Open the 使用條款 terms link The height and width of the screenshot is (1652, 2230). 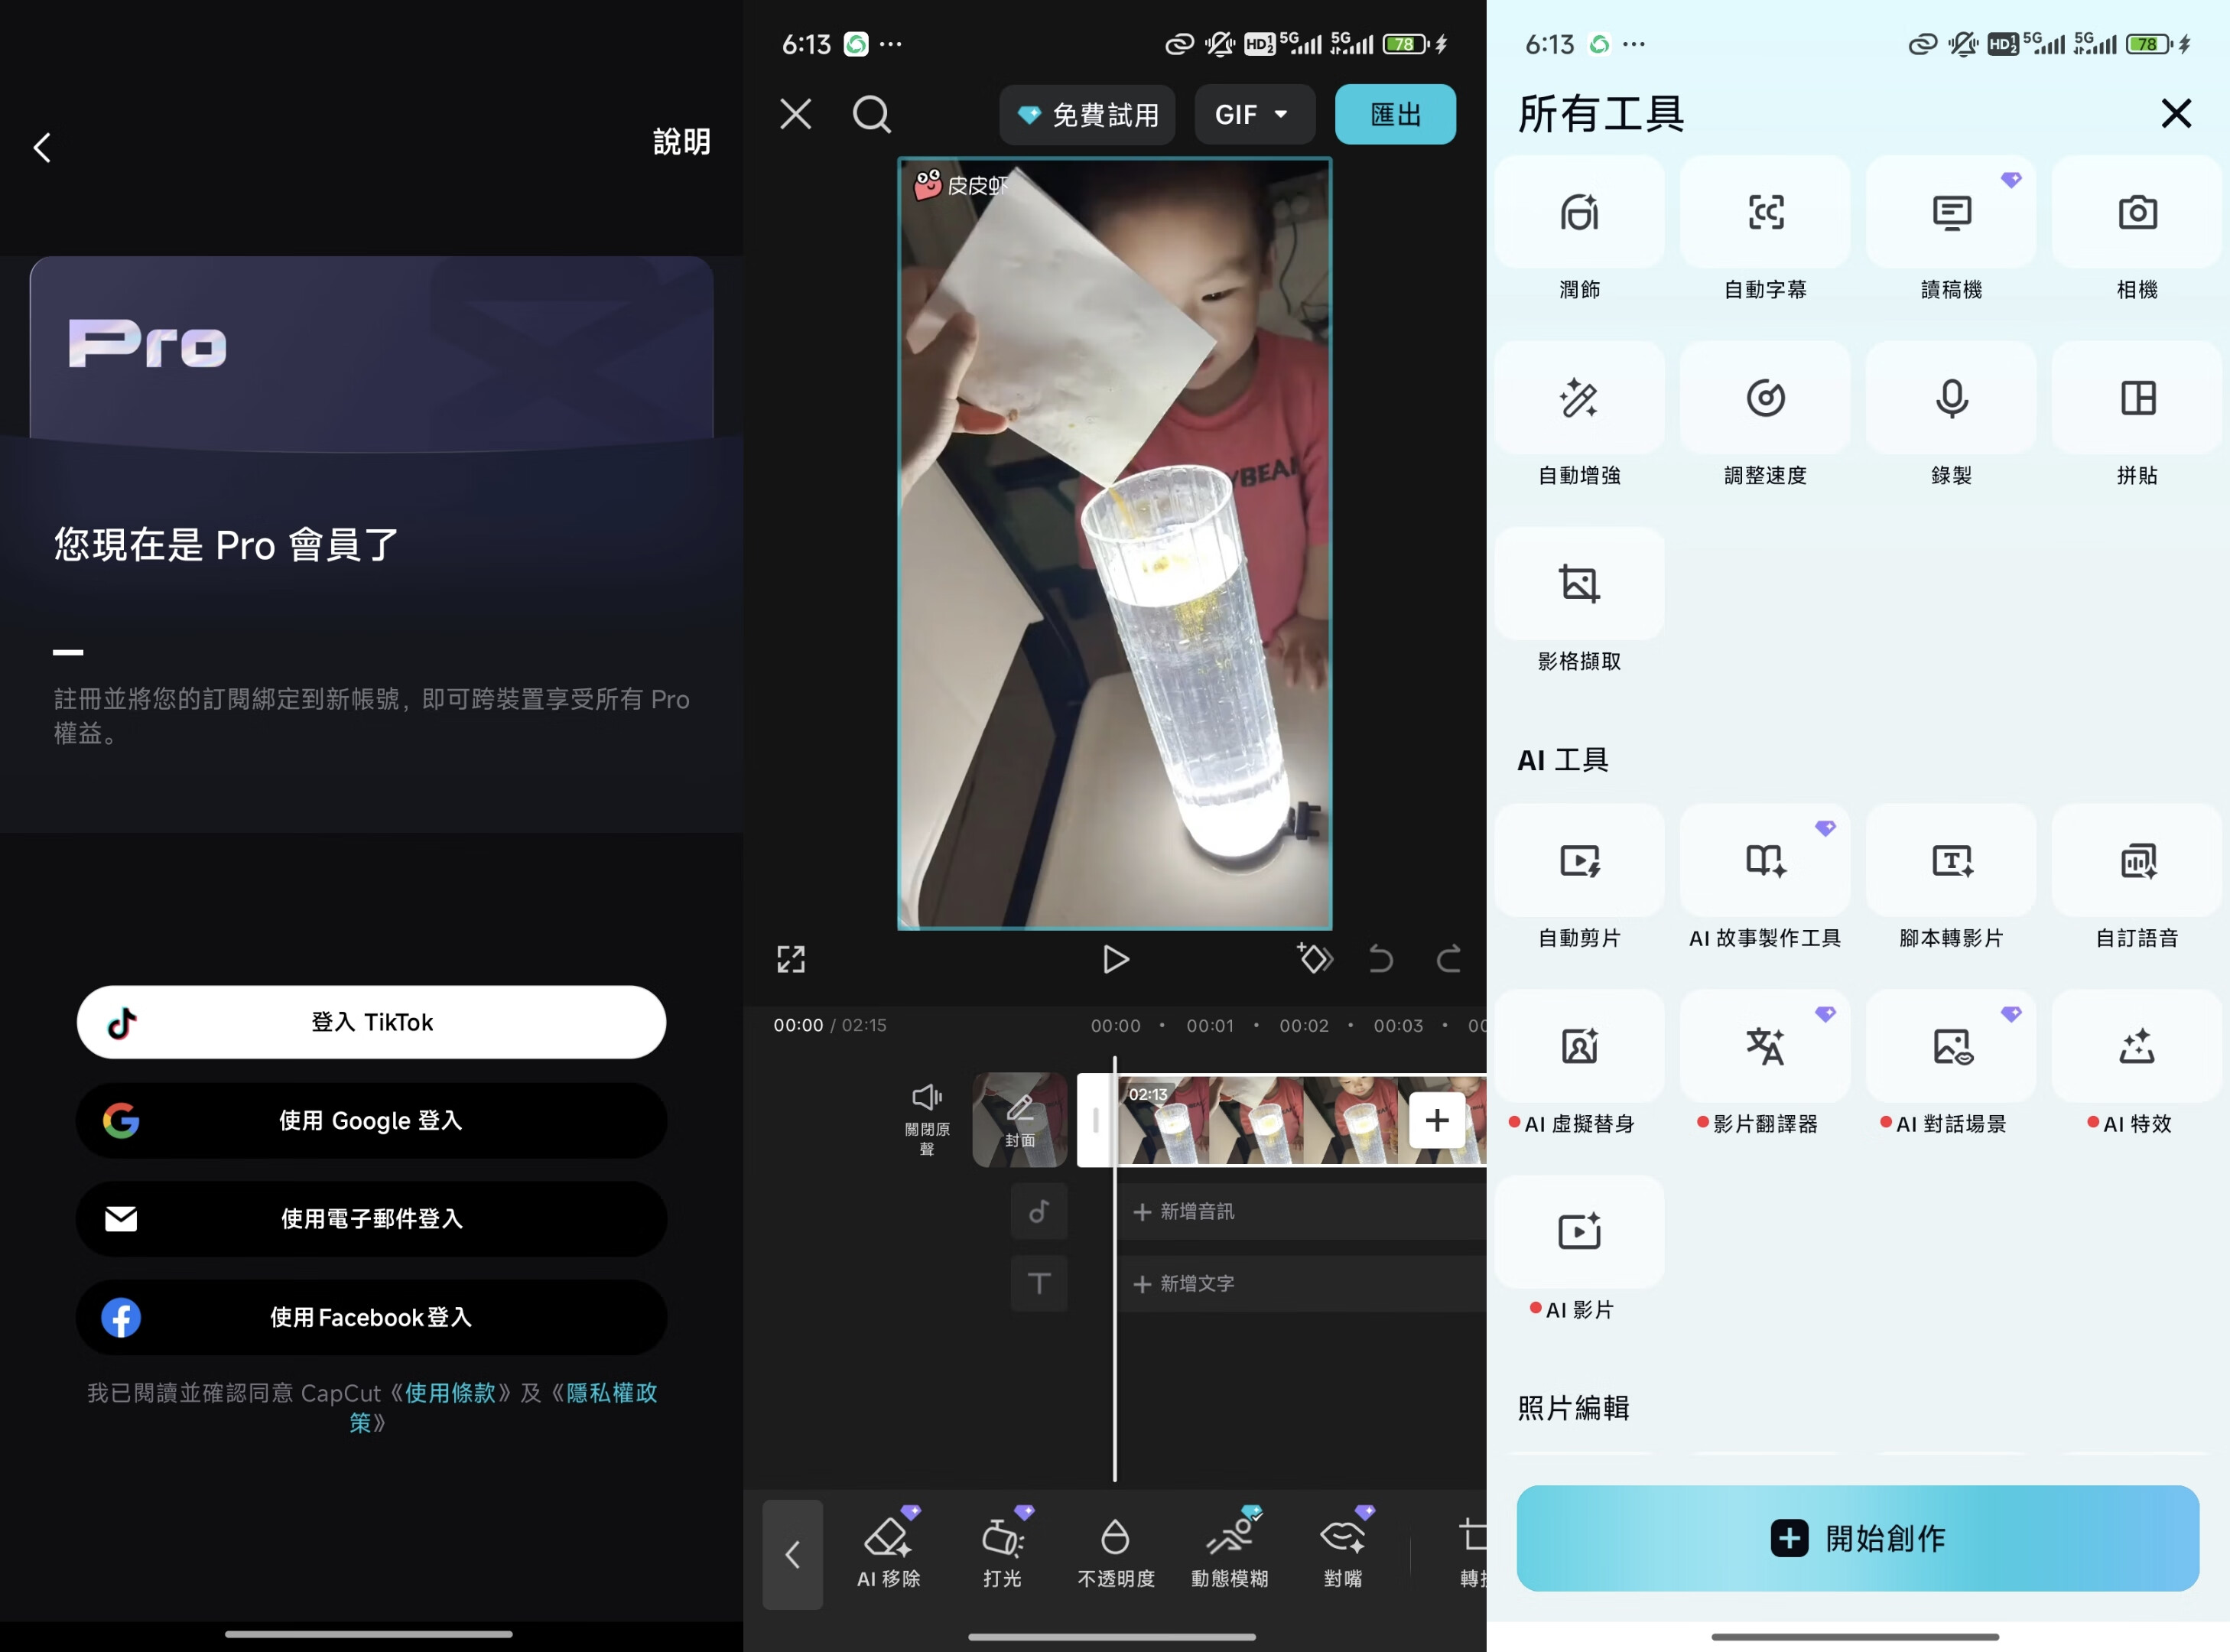450,1392
